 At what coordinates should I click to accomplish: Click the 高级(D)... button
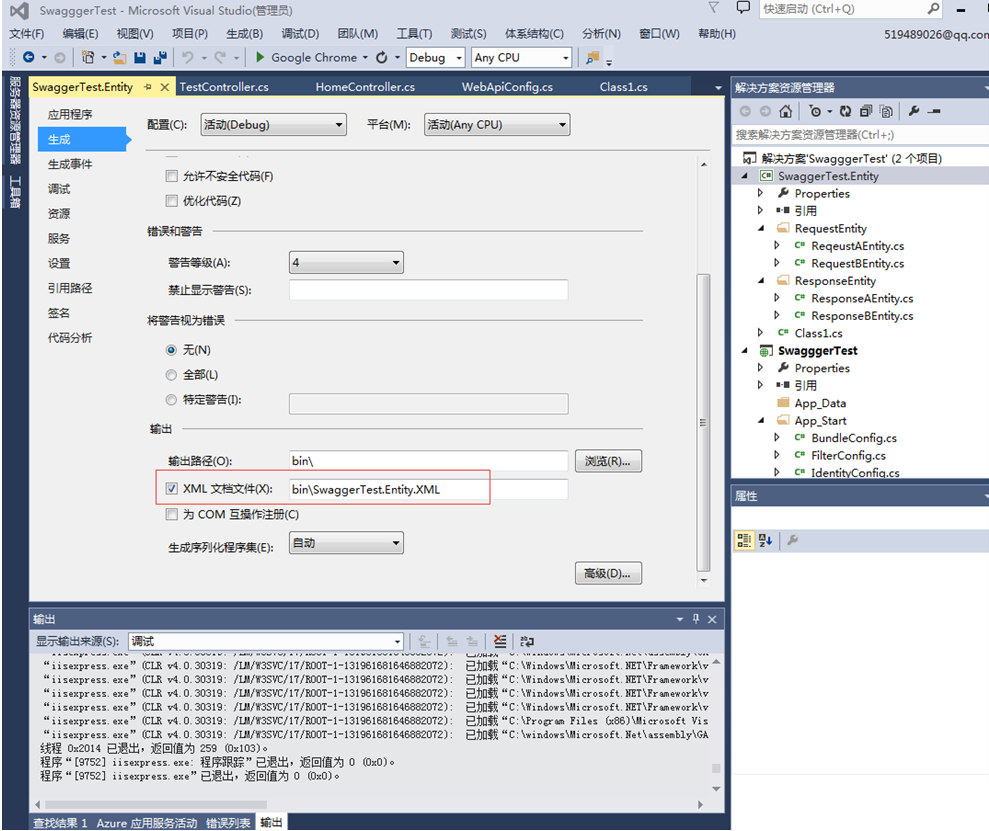(608, 573)
